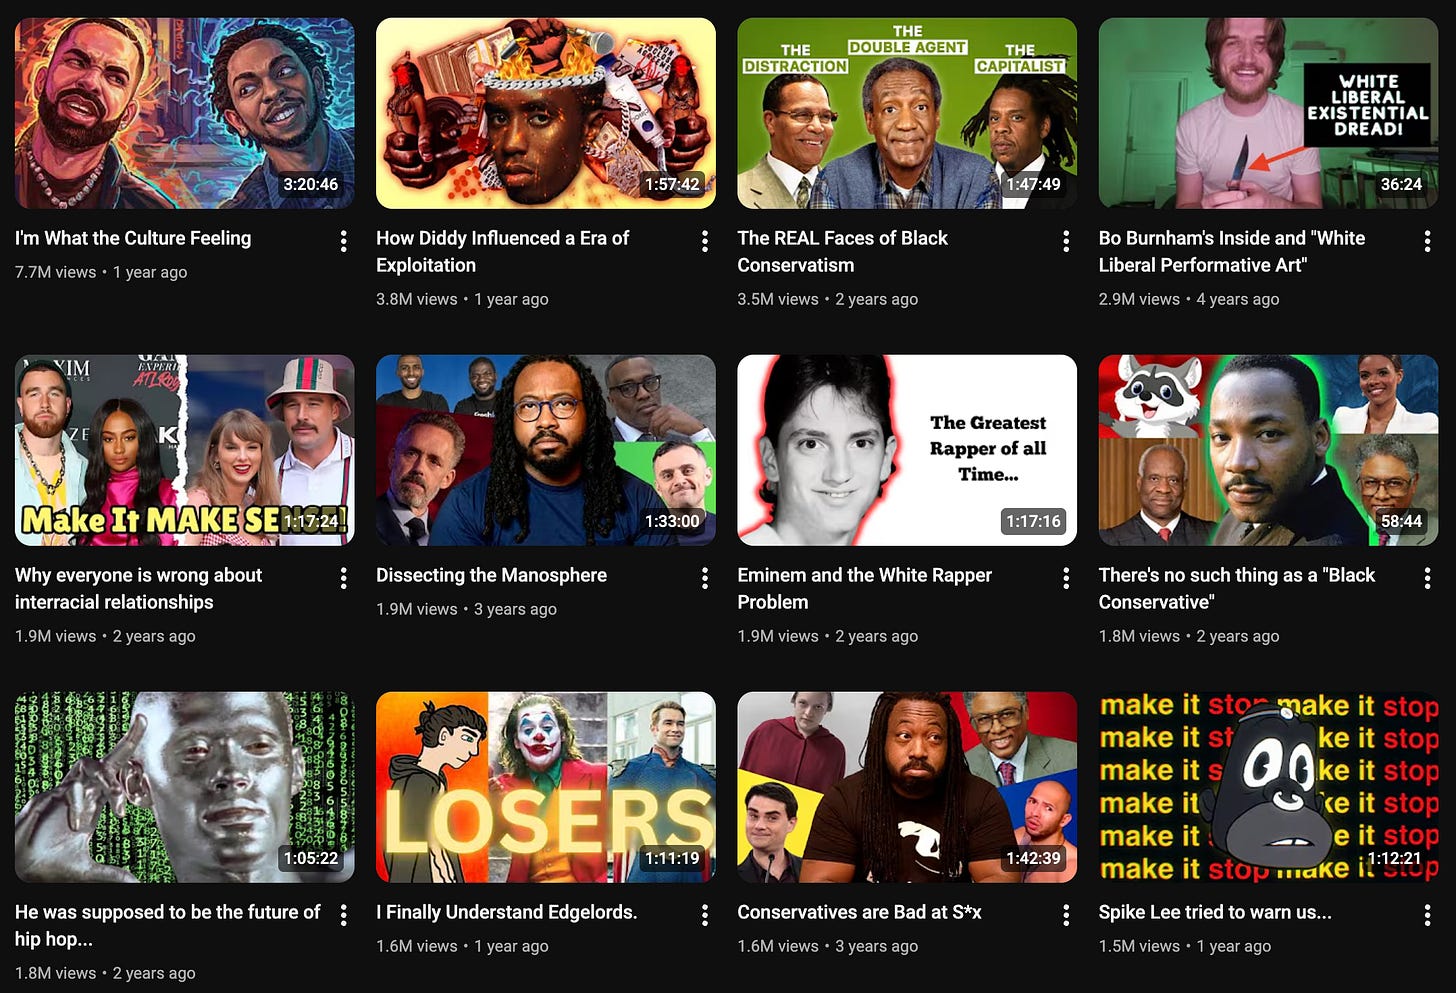Open options for "He was supposed to be the future"
Viewport: 1456px width, 993px height.
click(x=343, y=915)
